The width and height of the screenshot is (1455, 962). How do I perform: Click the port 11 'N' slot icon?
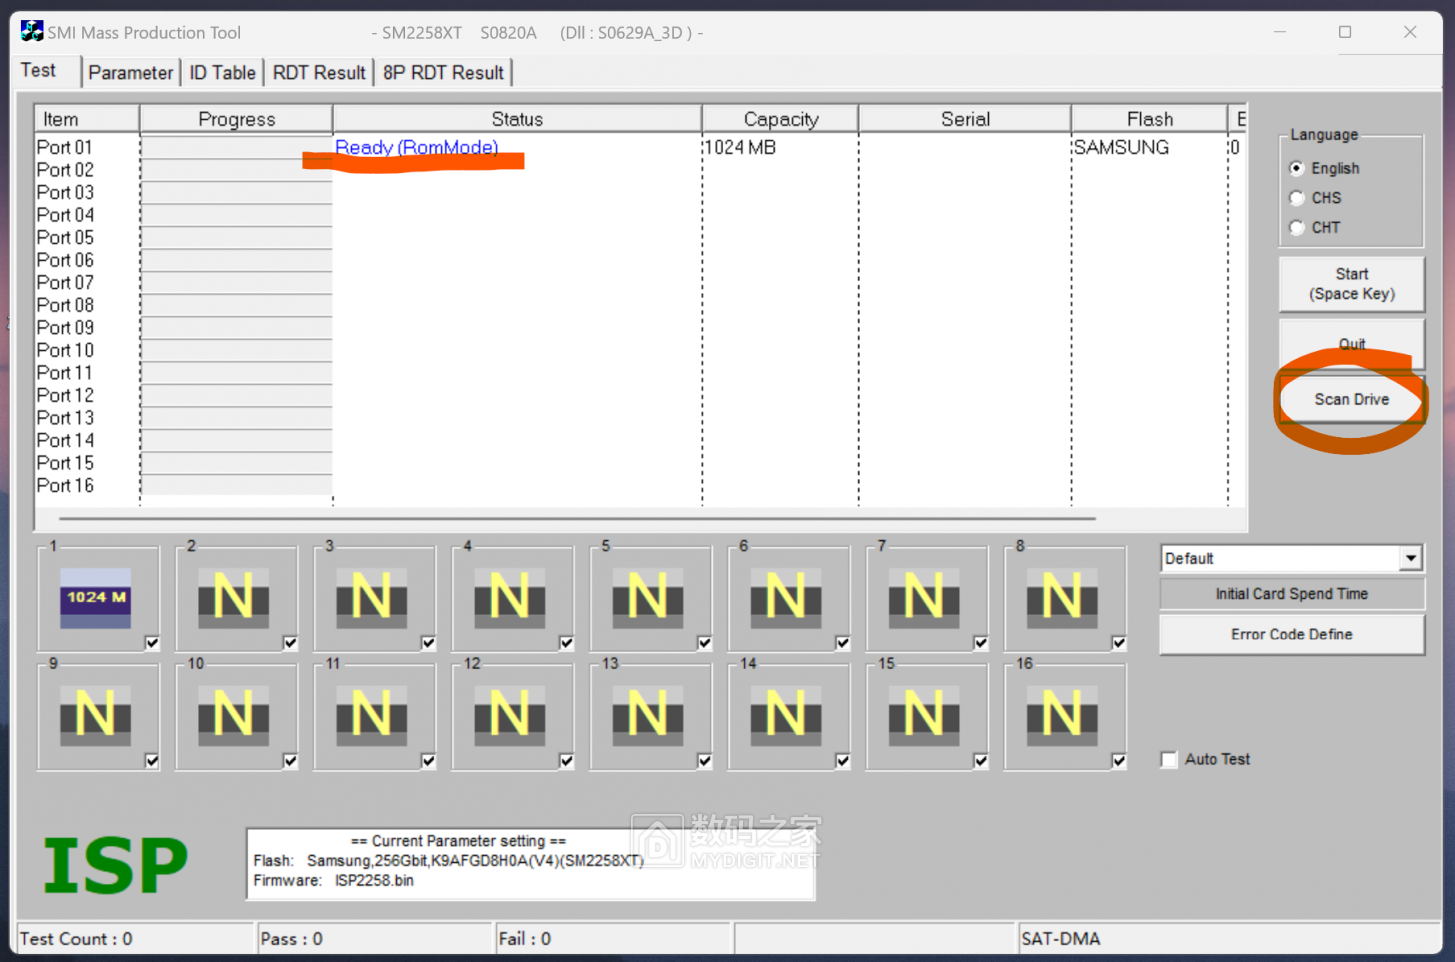tap(371, 716)
